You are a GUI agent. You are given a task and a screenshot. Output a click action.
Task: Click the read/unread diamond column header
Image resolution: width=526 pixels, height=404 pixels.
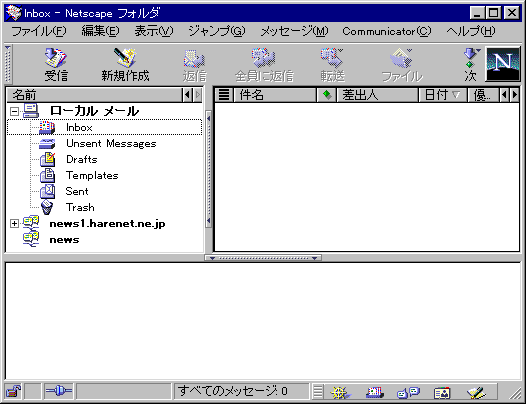point(327,95)
